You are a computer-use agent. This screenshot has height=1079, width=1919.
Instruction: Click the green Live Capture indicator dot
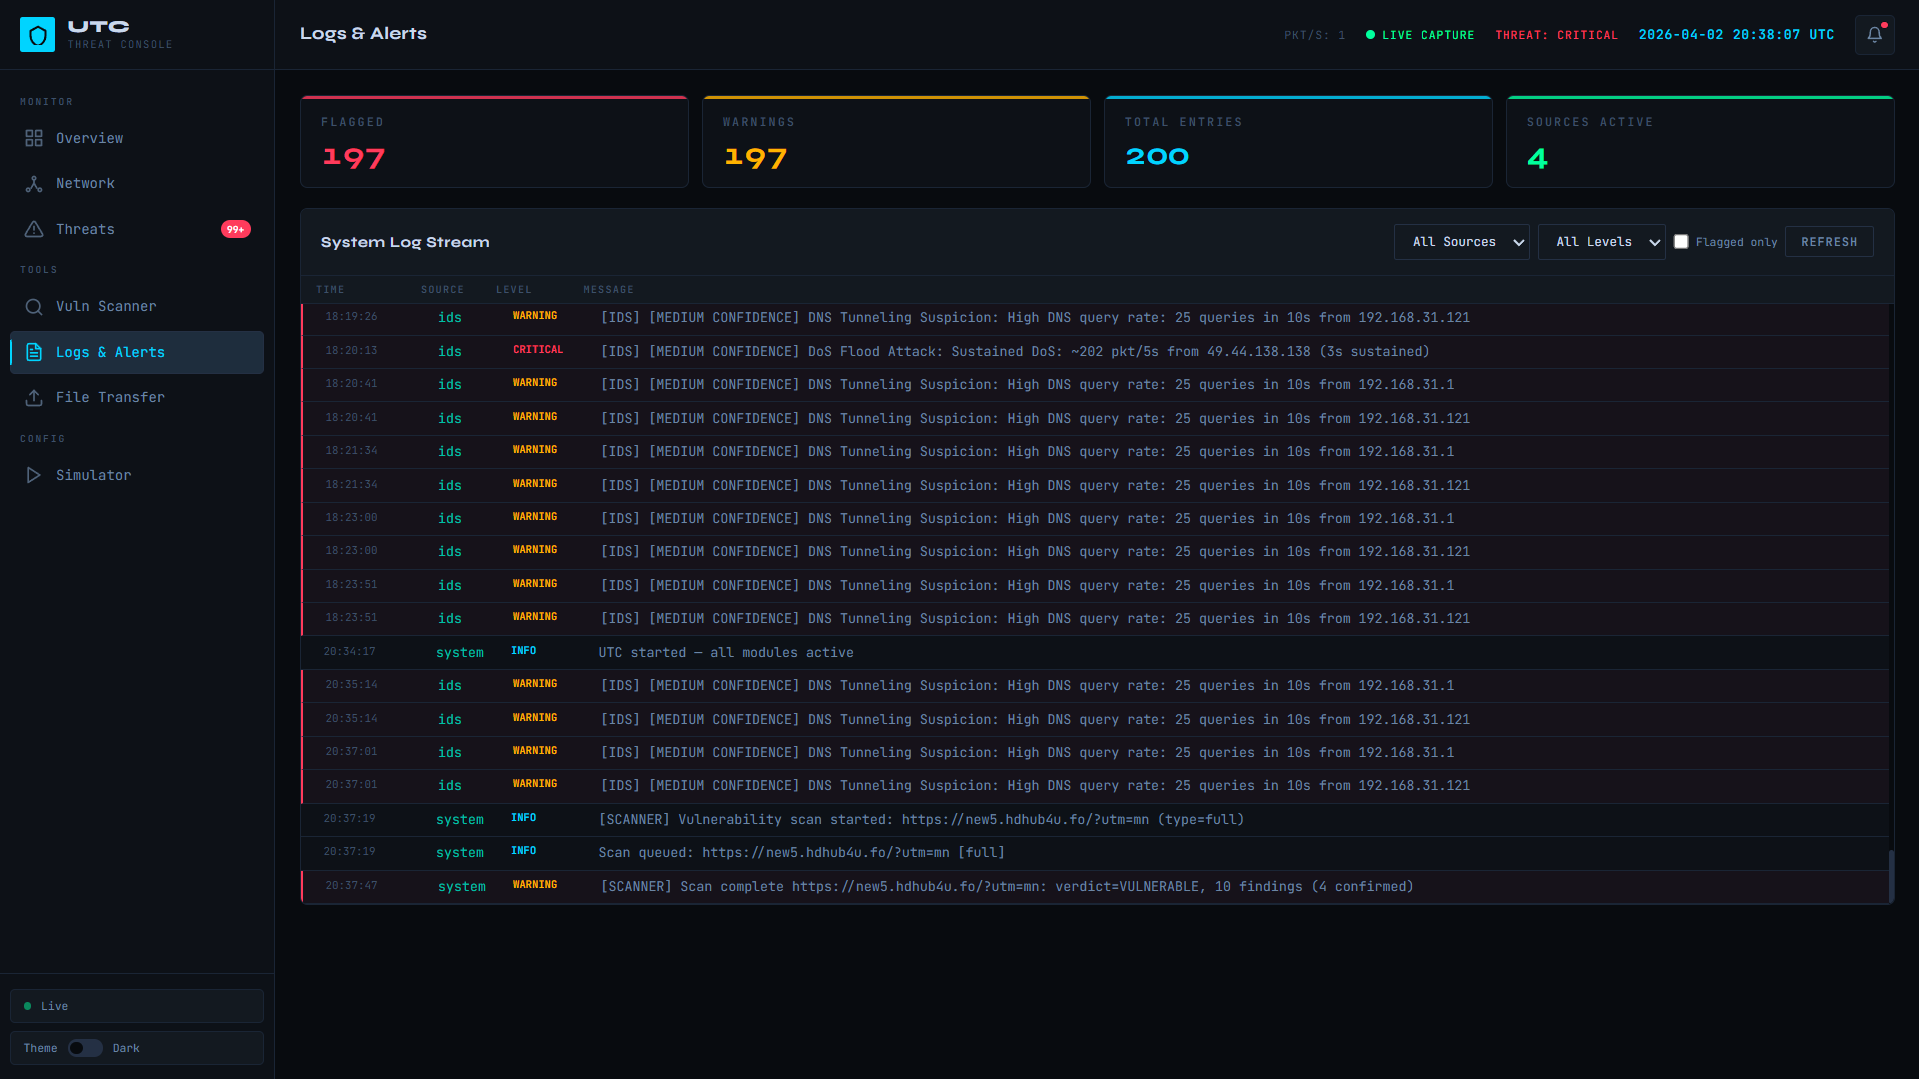click(x=1370, y=35)
